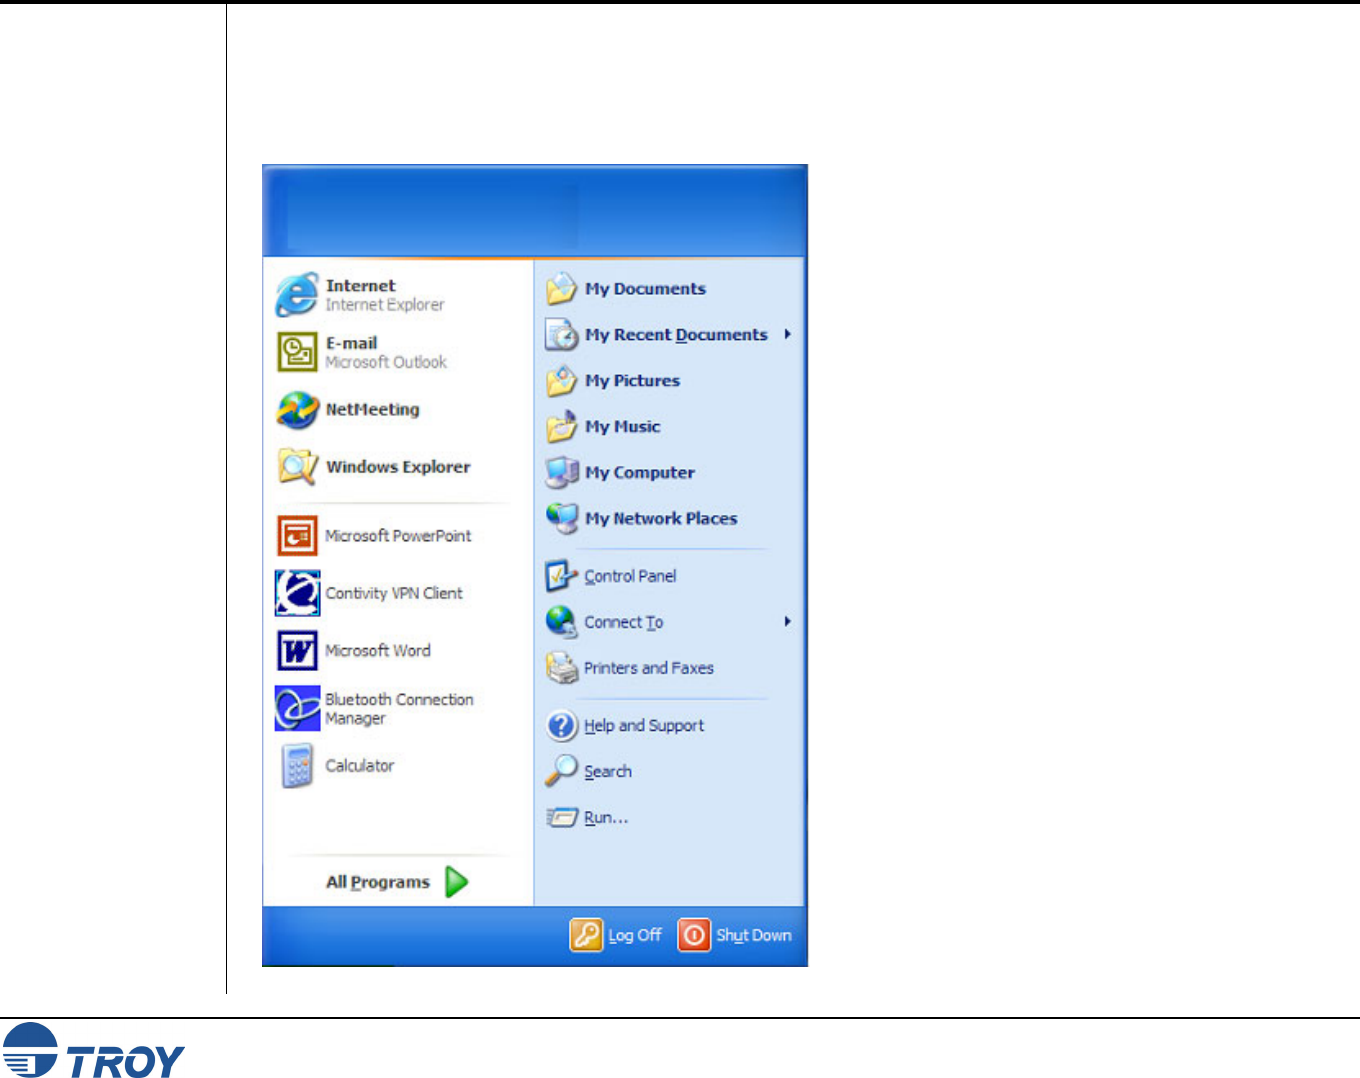Click the My Recent Documents icon
The image size is (1360, 1078).
tap(562, 335)
